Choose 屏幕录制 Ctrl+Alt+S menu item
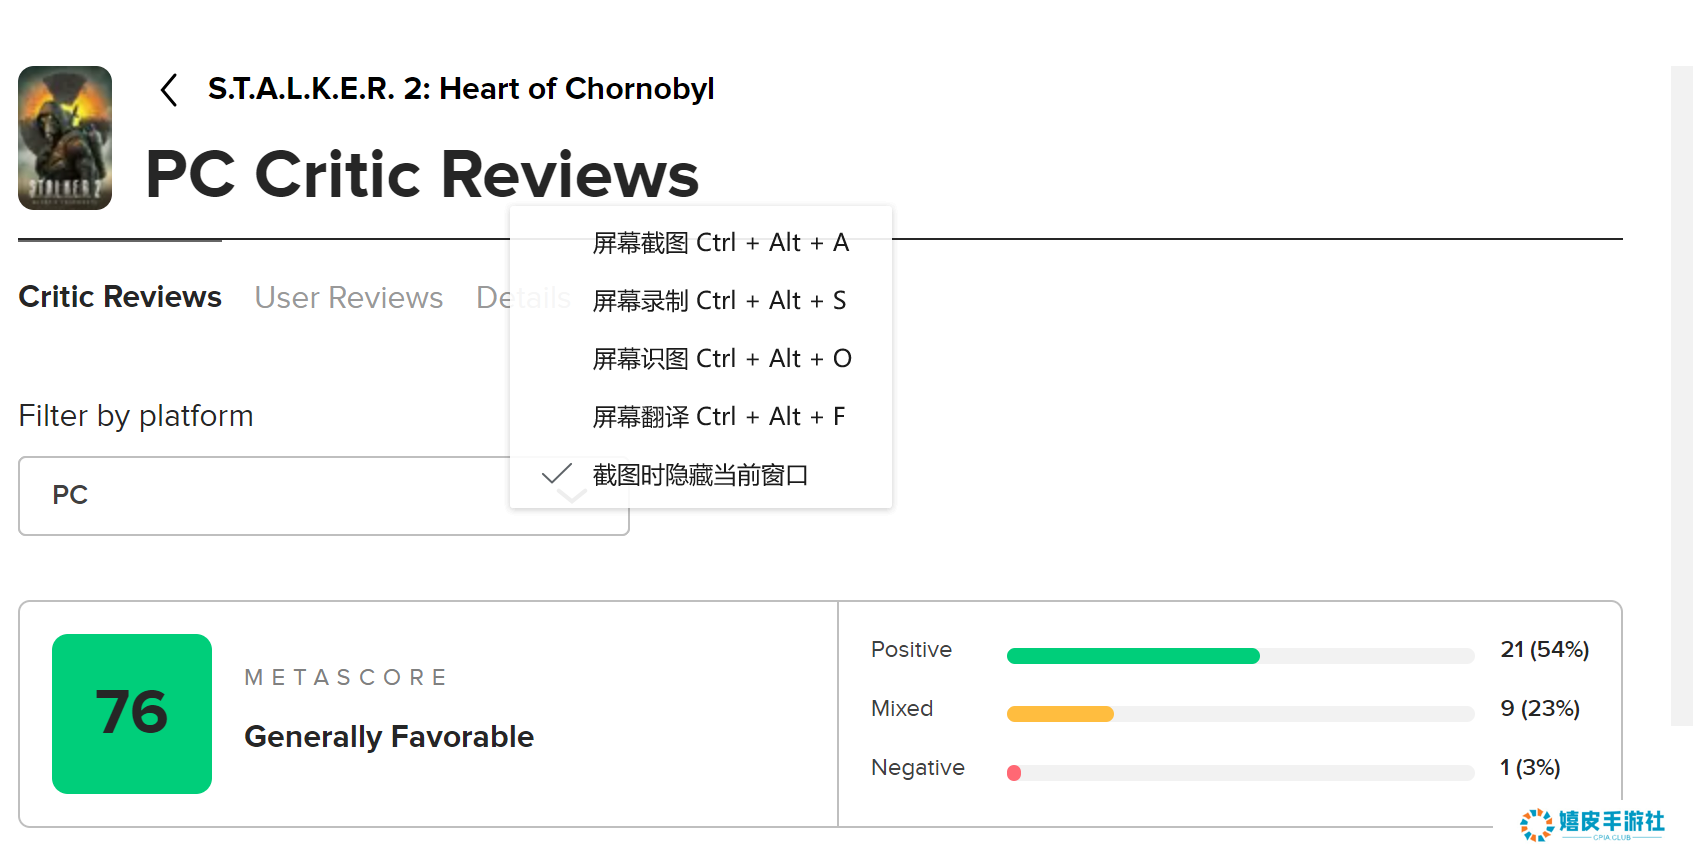 (719, 301)
